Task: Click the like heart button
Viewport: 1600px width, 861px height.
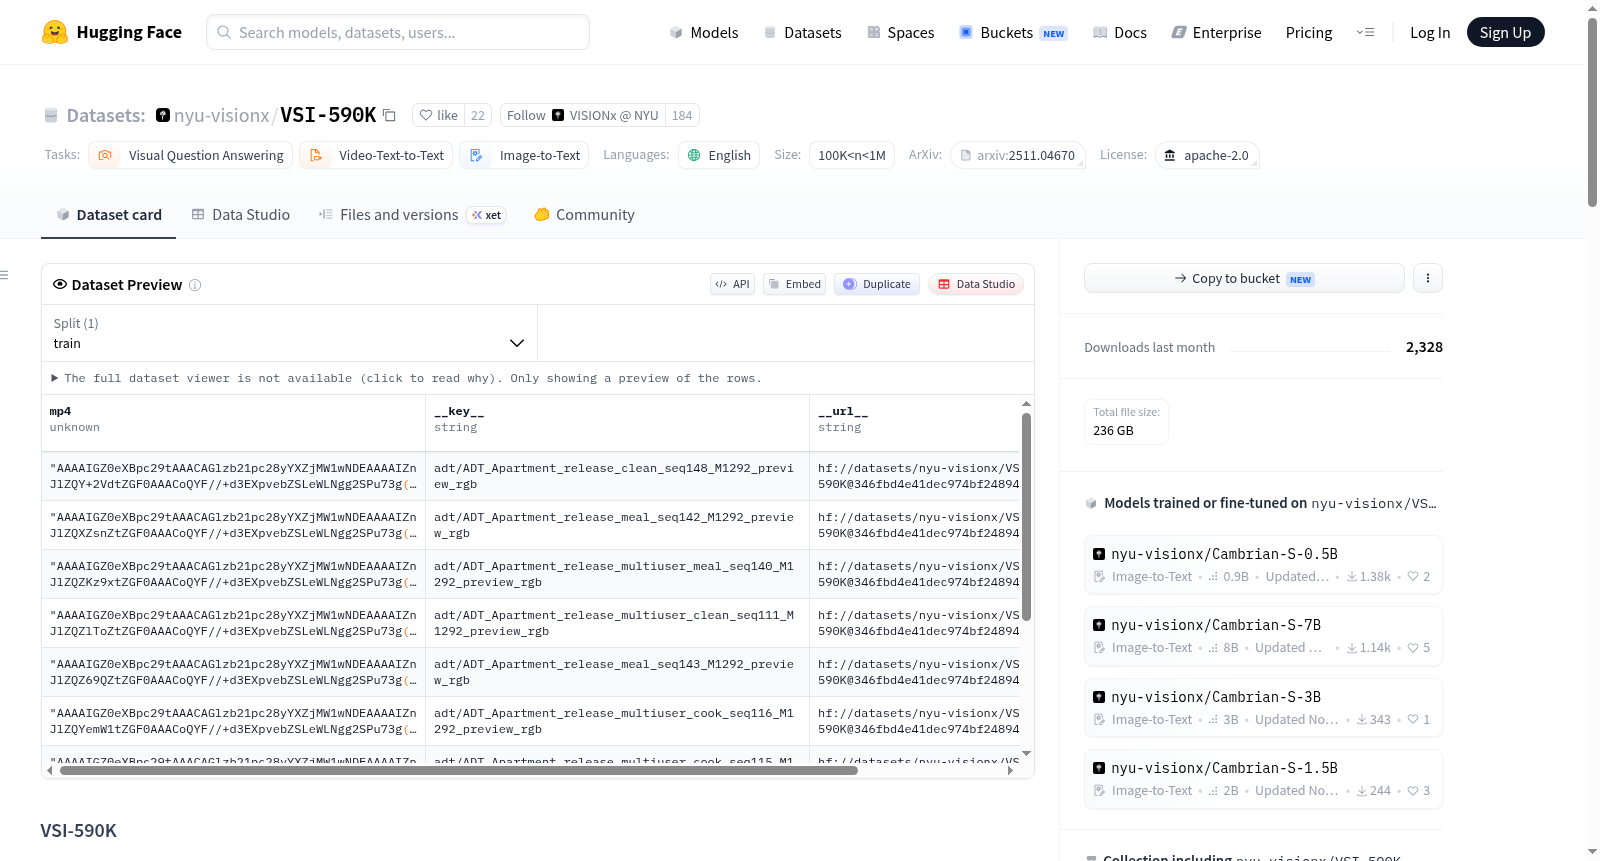Action: pos(439,116)
